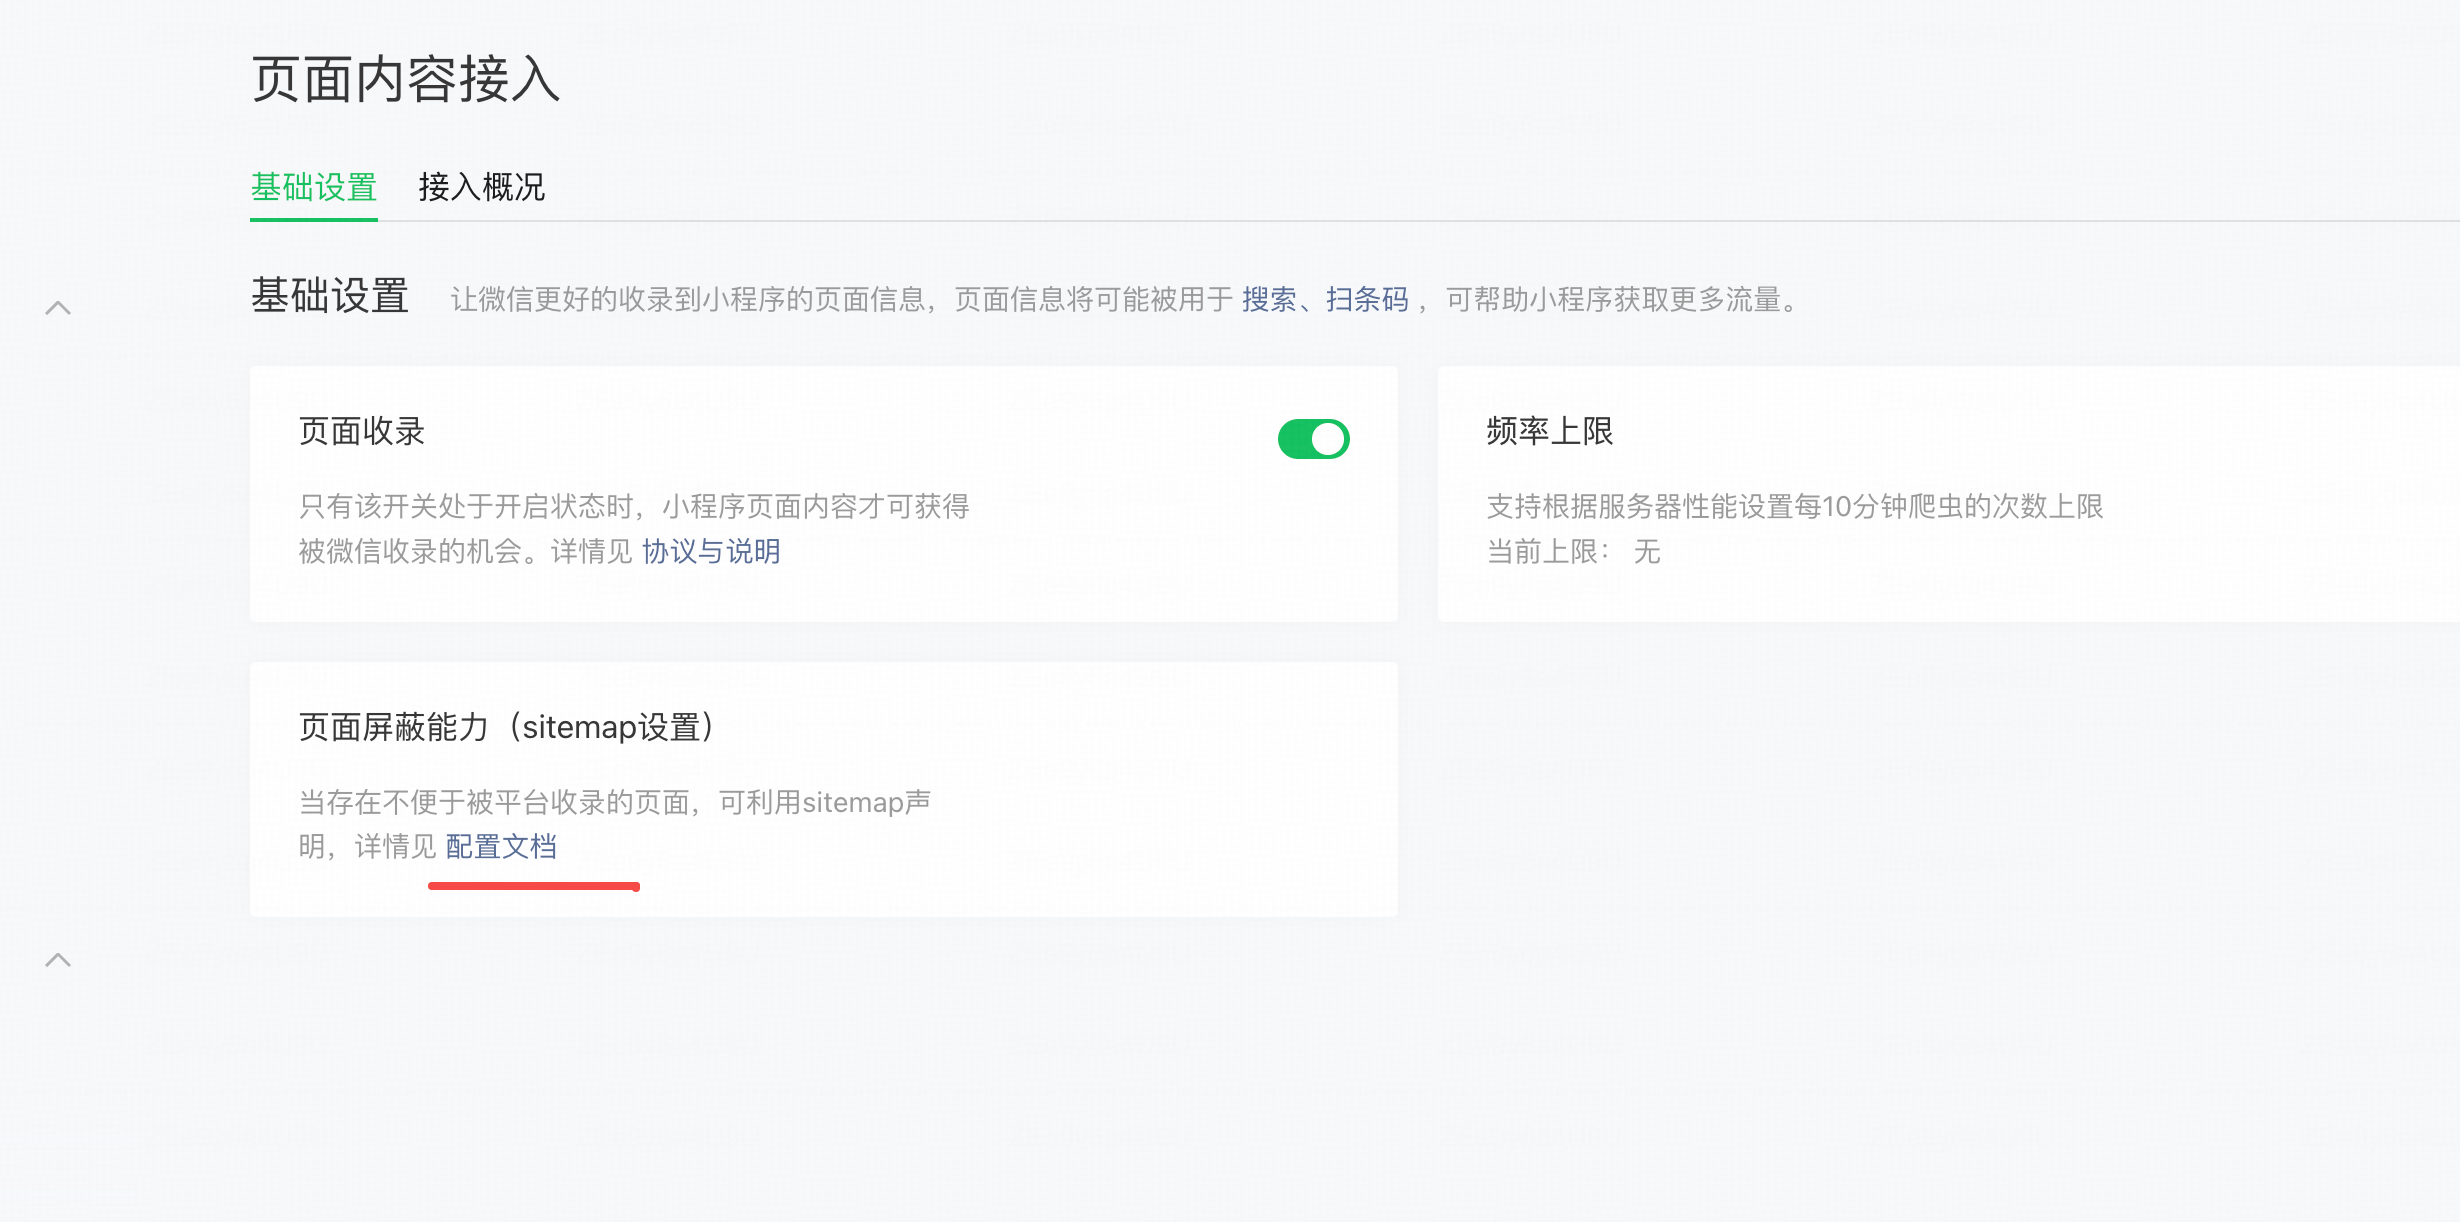Image resolution: width=2460 pixels, height=1222 pixels.
Task: Click the 页面屏蔽能力（sitemap设置）heading
Action: [x=506, y=727]
